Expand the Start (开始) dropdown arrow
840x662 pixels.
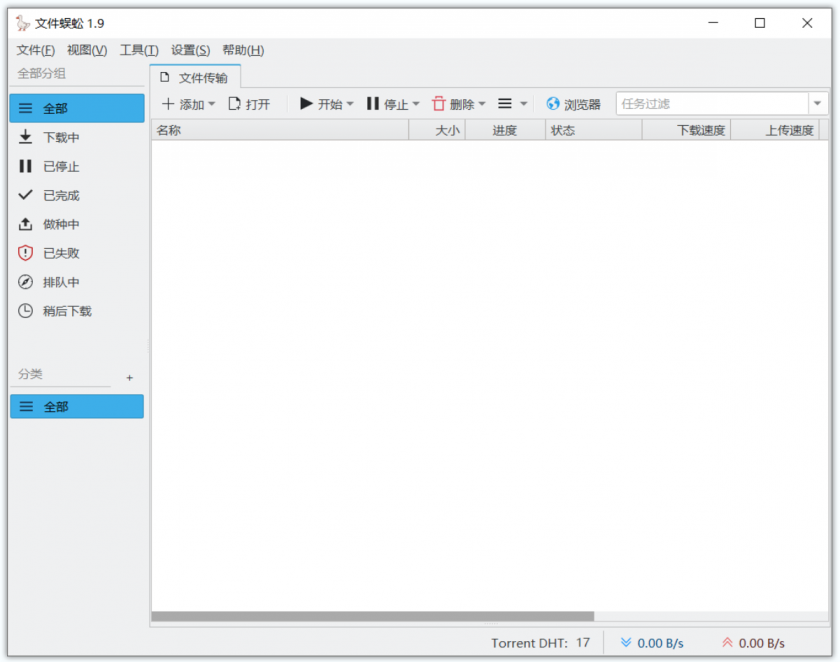click(350, 104)
